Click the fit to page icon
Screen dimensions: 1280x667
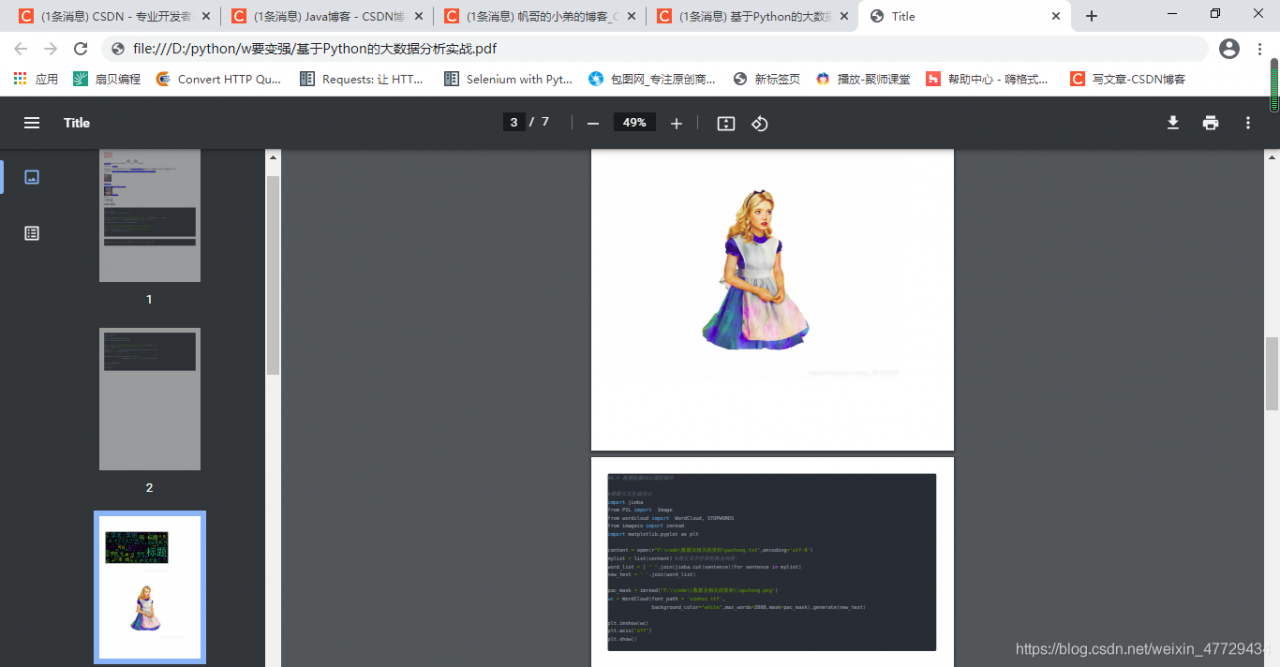coord(726,123)
